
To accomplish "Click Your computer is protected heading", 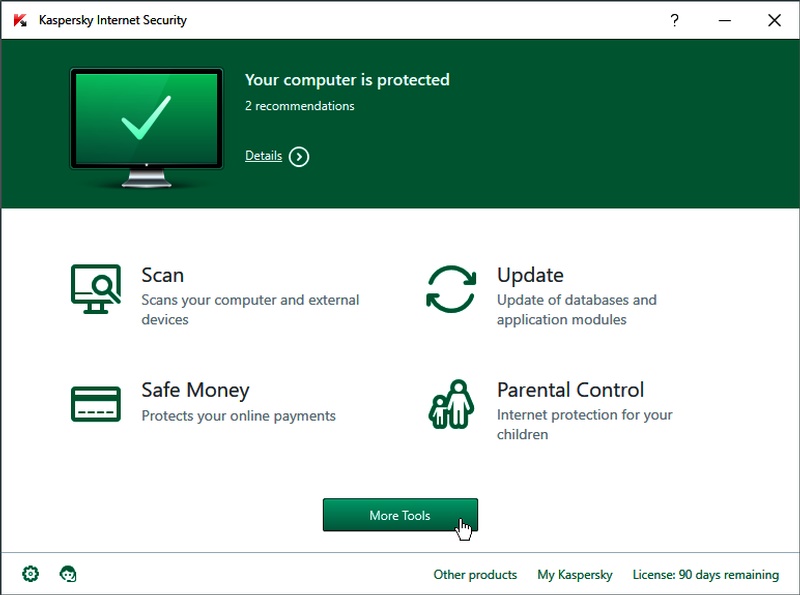I will (x=348, y=80).
